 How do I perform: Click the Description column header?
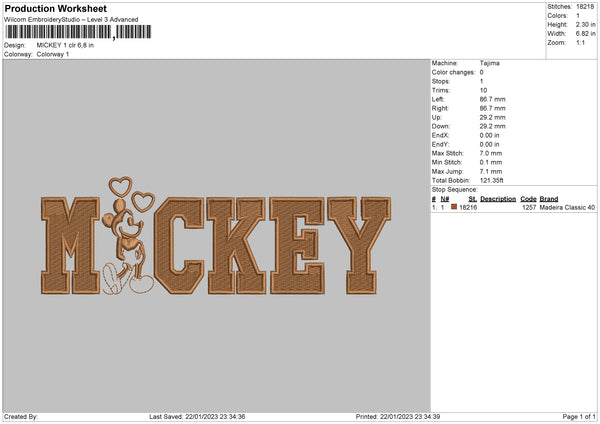click(498, 199)
